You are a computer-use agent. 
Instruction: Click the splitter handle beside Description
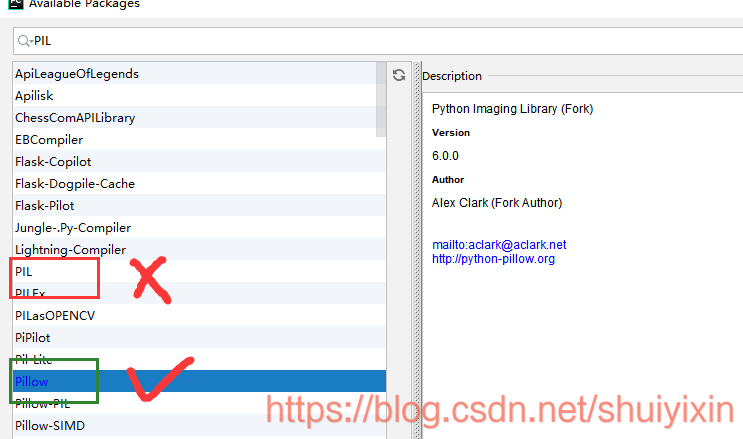pos(417,250)
